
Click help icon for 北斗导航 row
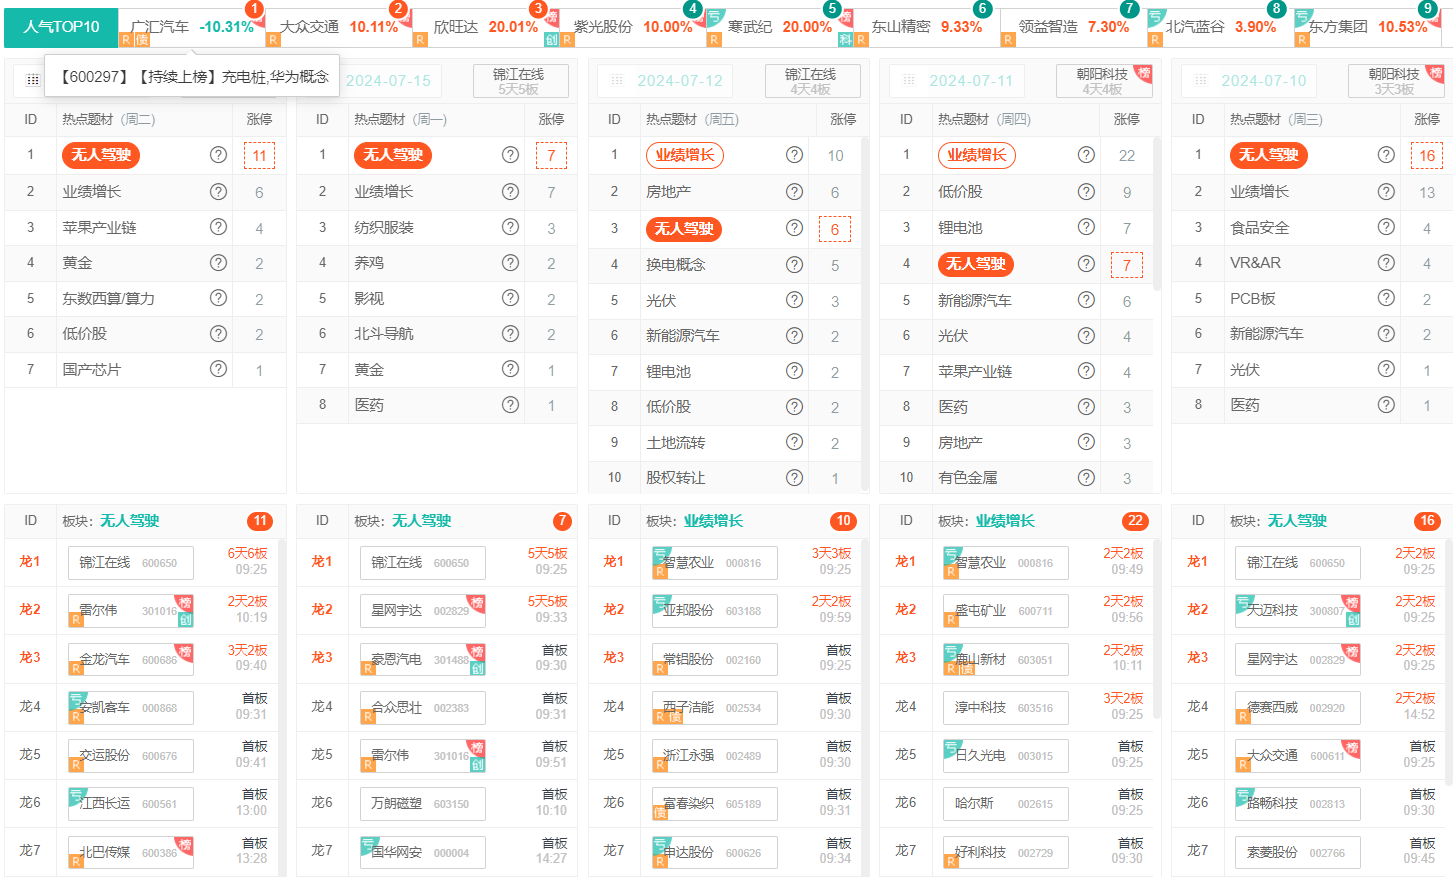tap(510, 333)
